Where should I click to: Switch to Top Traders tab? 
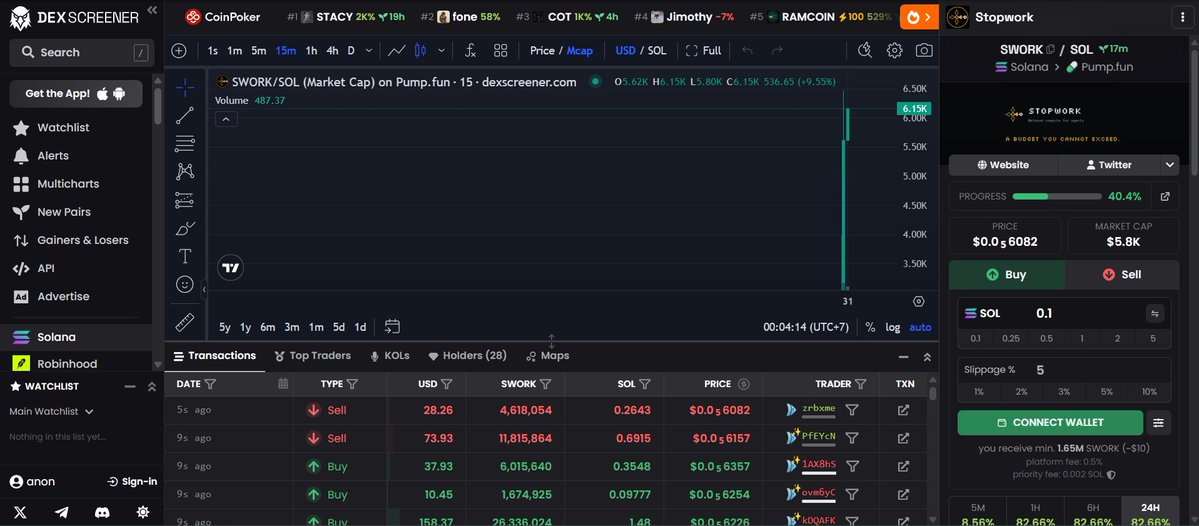click(x=312, y=356)
